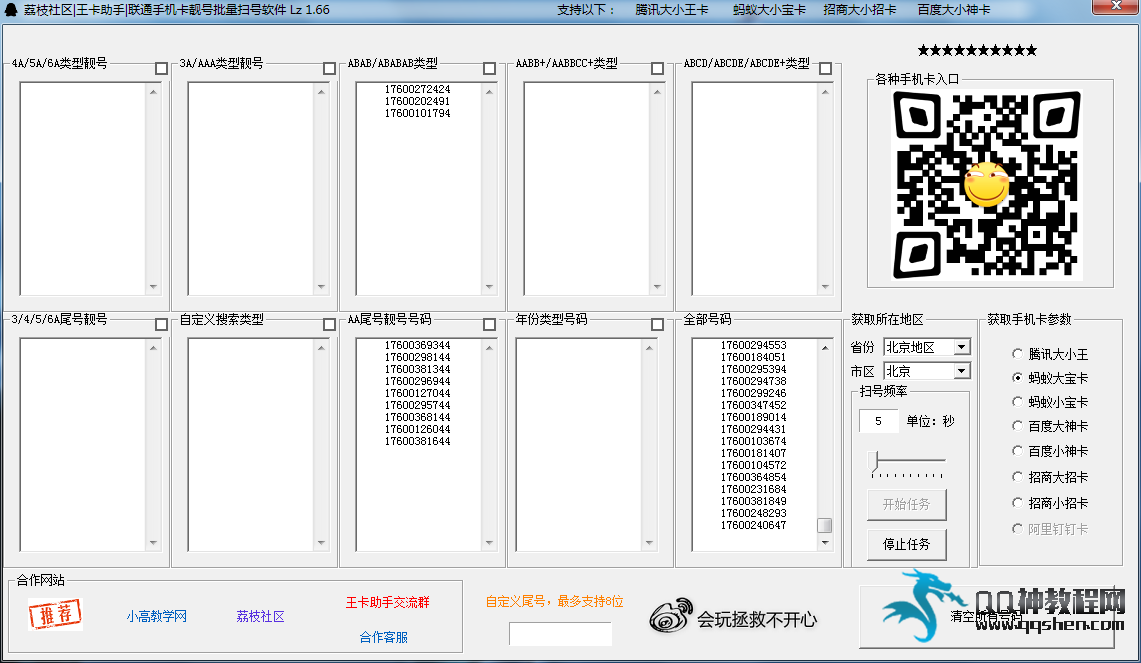The height and width of the screenshot is (663, 1141).
Task: Click the red 推荐 stamp icon
Action: pos(55,614)
